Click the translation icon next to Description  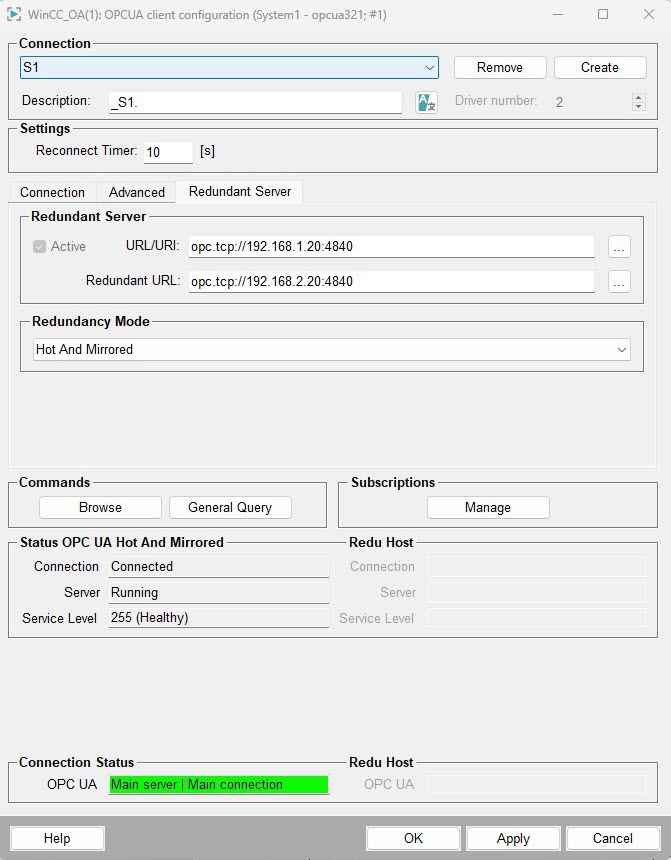pyautogui.click(x=426, y=102)
